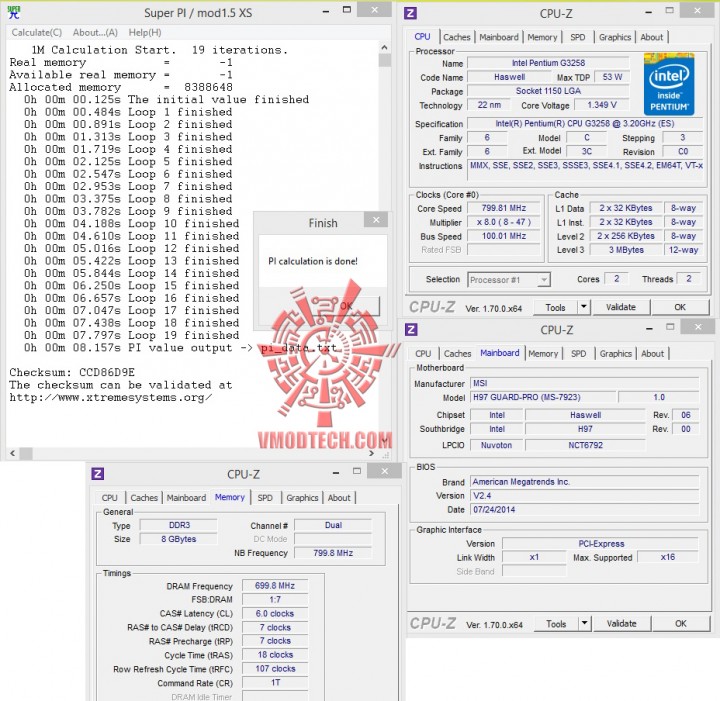Click Super PI horizontal scrollbar right arrow
Screen dimensions: 720x701
371,454
